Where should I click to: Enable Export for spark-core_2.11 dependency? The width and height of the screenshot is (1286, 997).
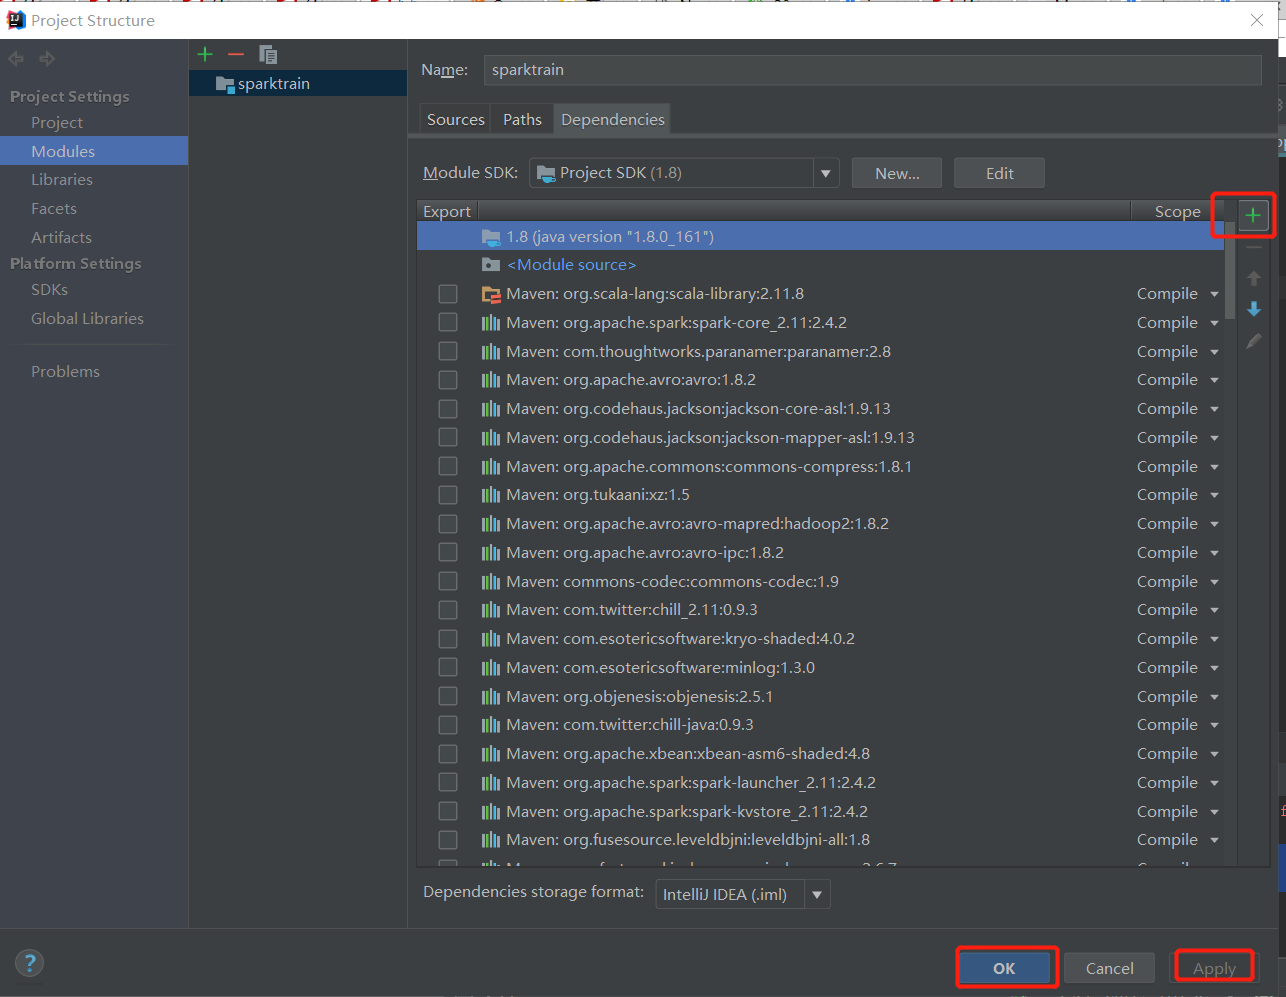[x=448, y=322]
